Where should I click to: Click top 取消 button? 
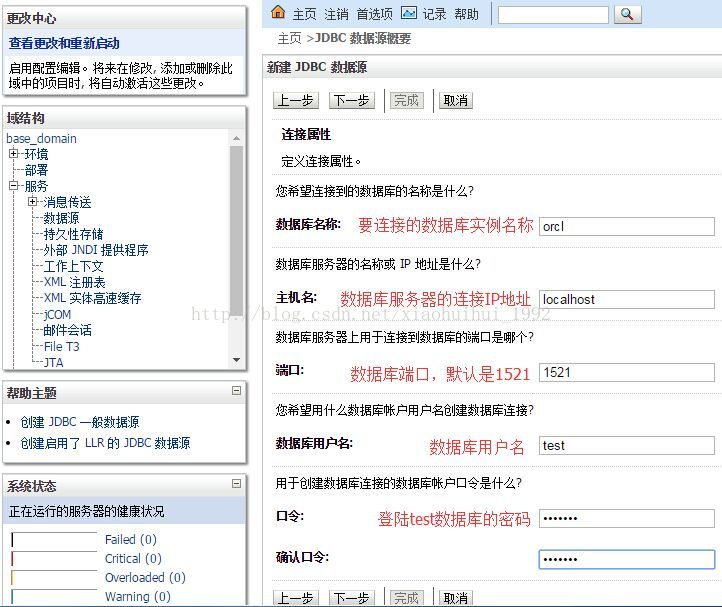455,100
